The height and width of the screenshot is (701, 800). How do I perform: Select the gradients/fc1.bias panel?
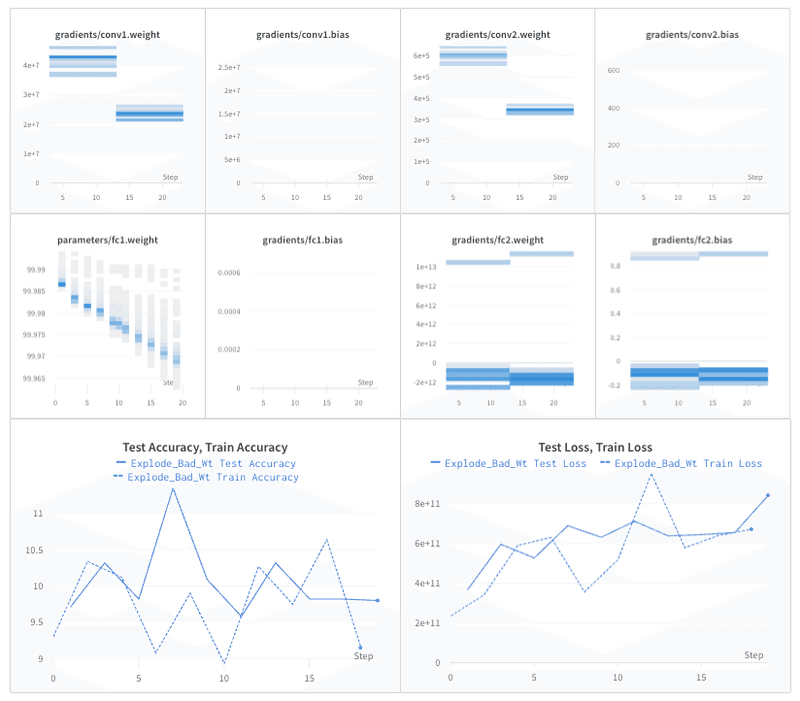coord(303,316)
